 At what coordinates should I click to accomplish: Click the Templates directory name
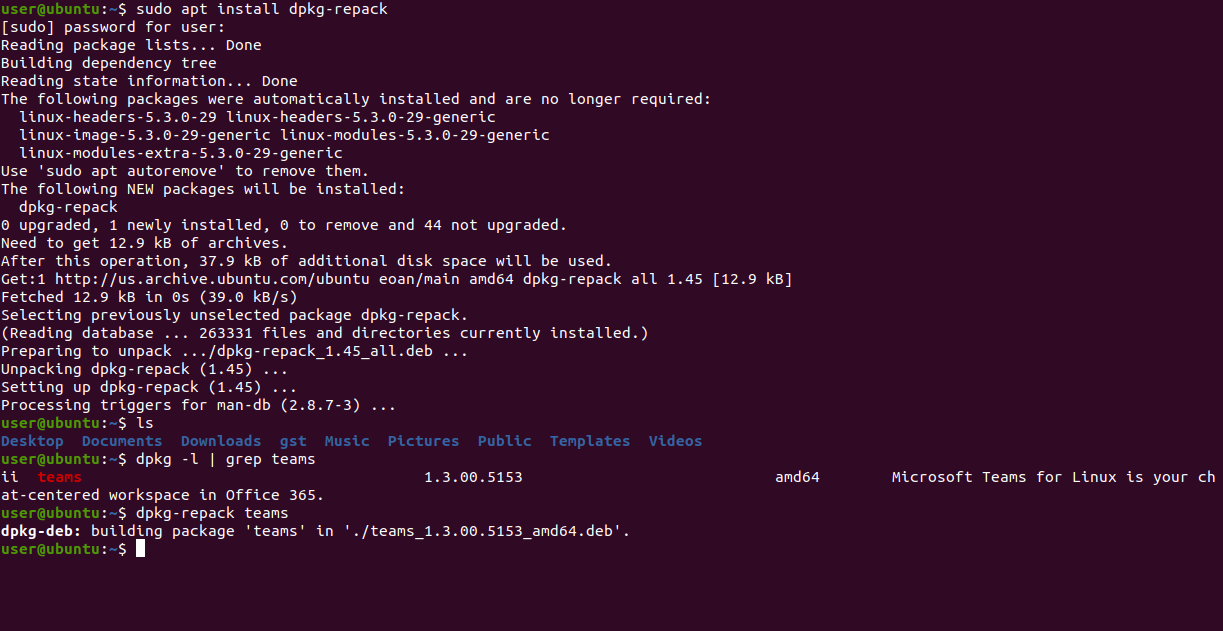pyautogui.click(x=590, y=441)
